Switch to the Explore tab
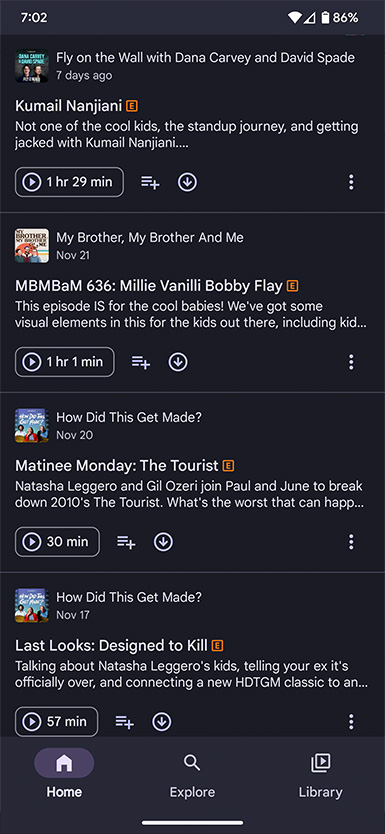Image resolution: width=385 pixels, height=834 pixels. (192, 777)
